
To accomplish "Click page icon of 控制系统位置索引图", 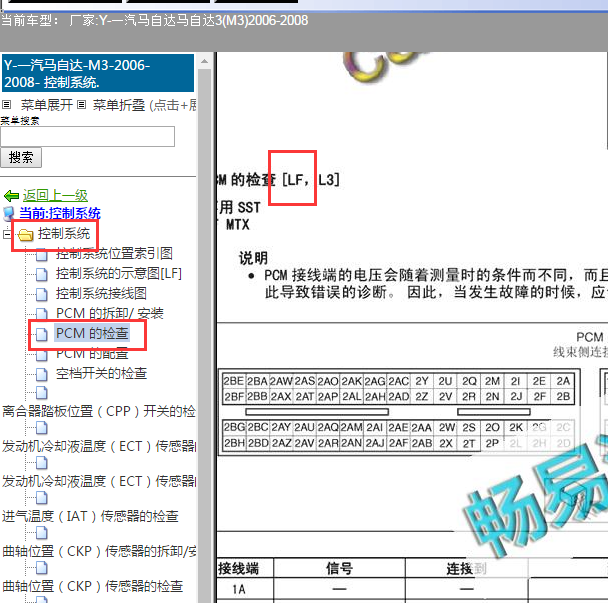I will (x=42, y=255).
